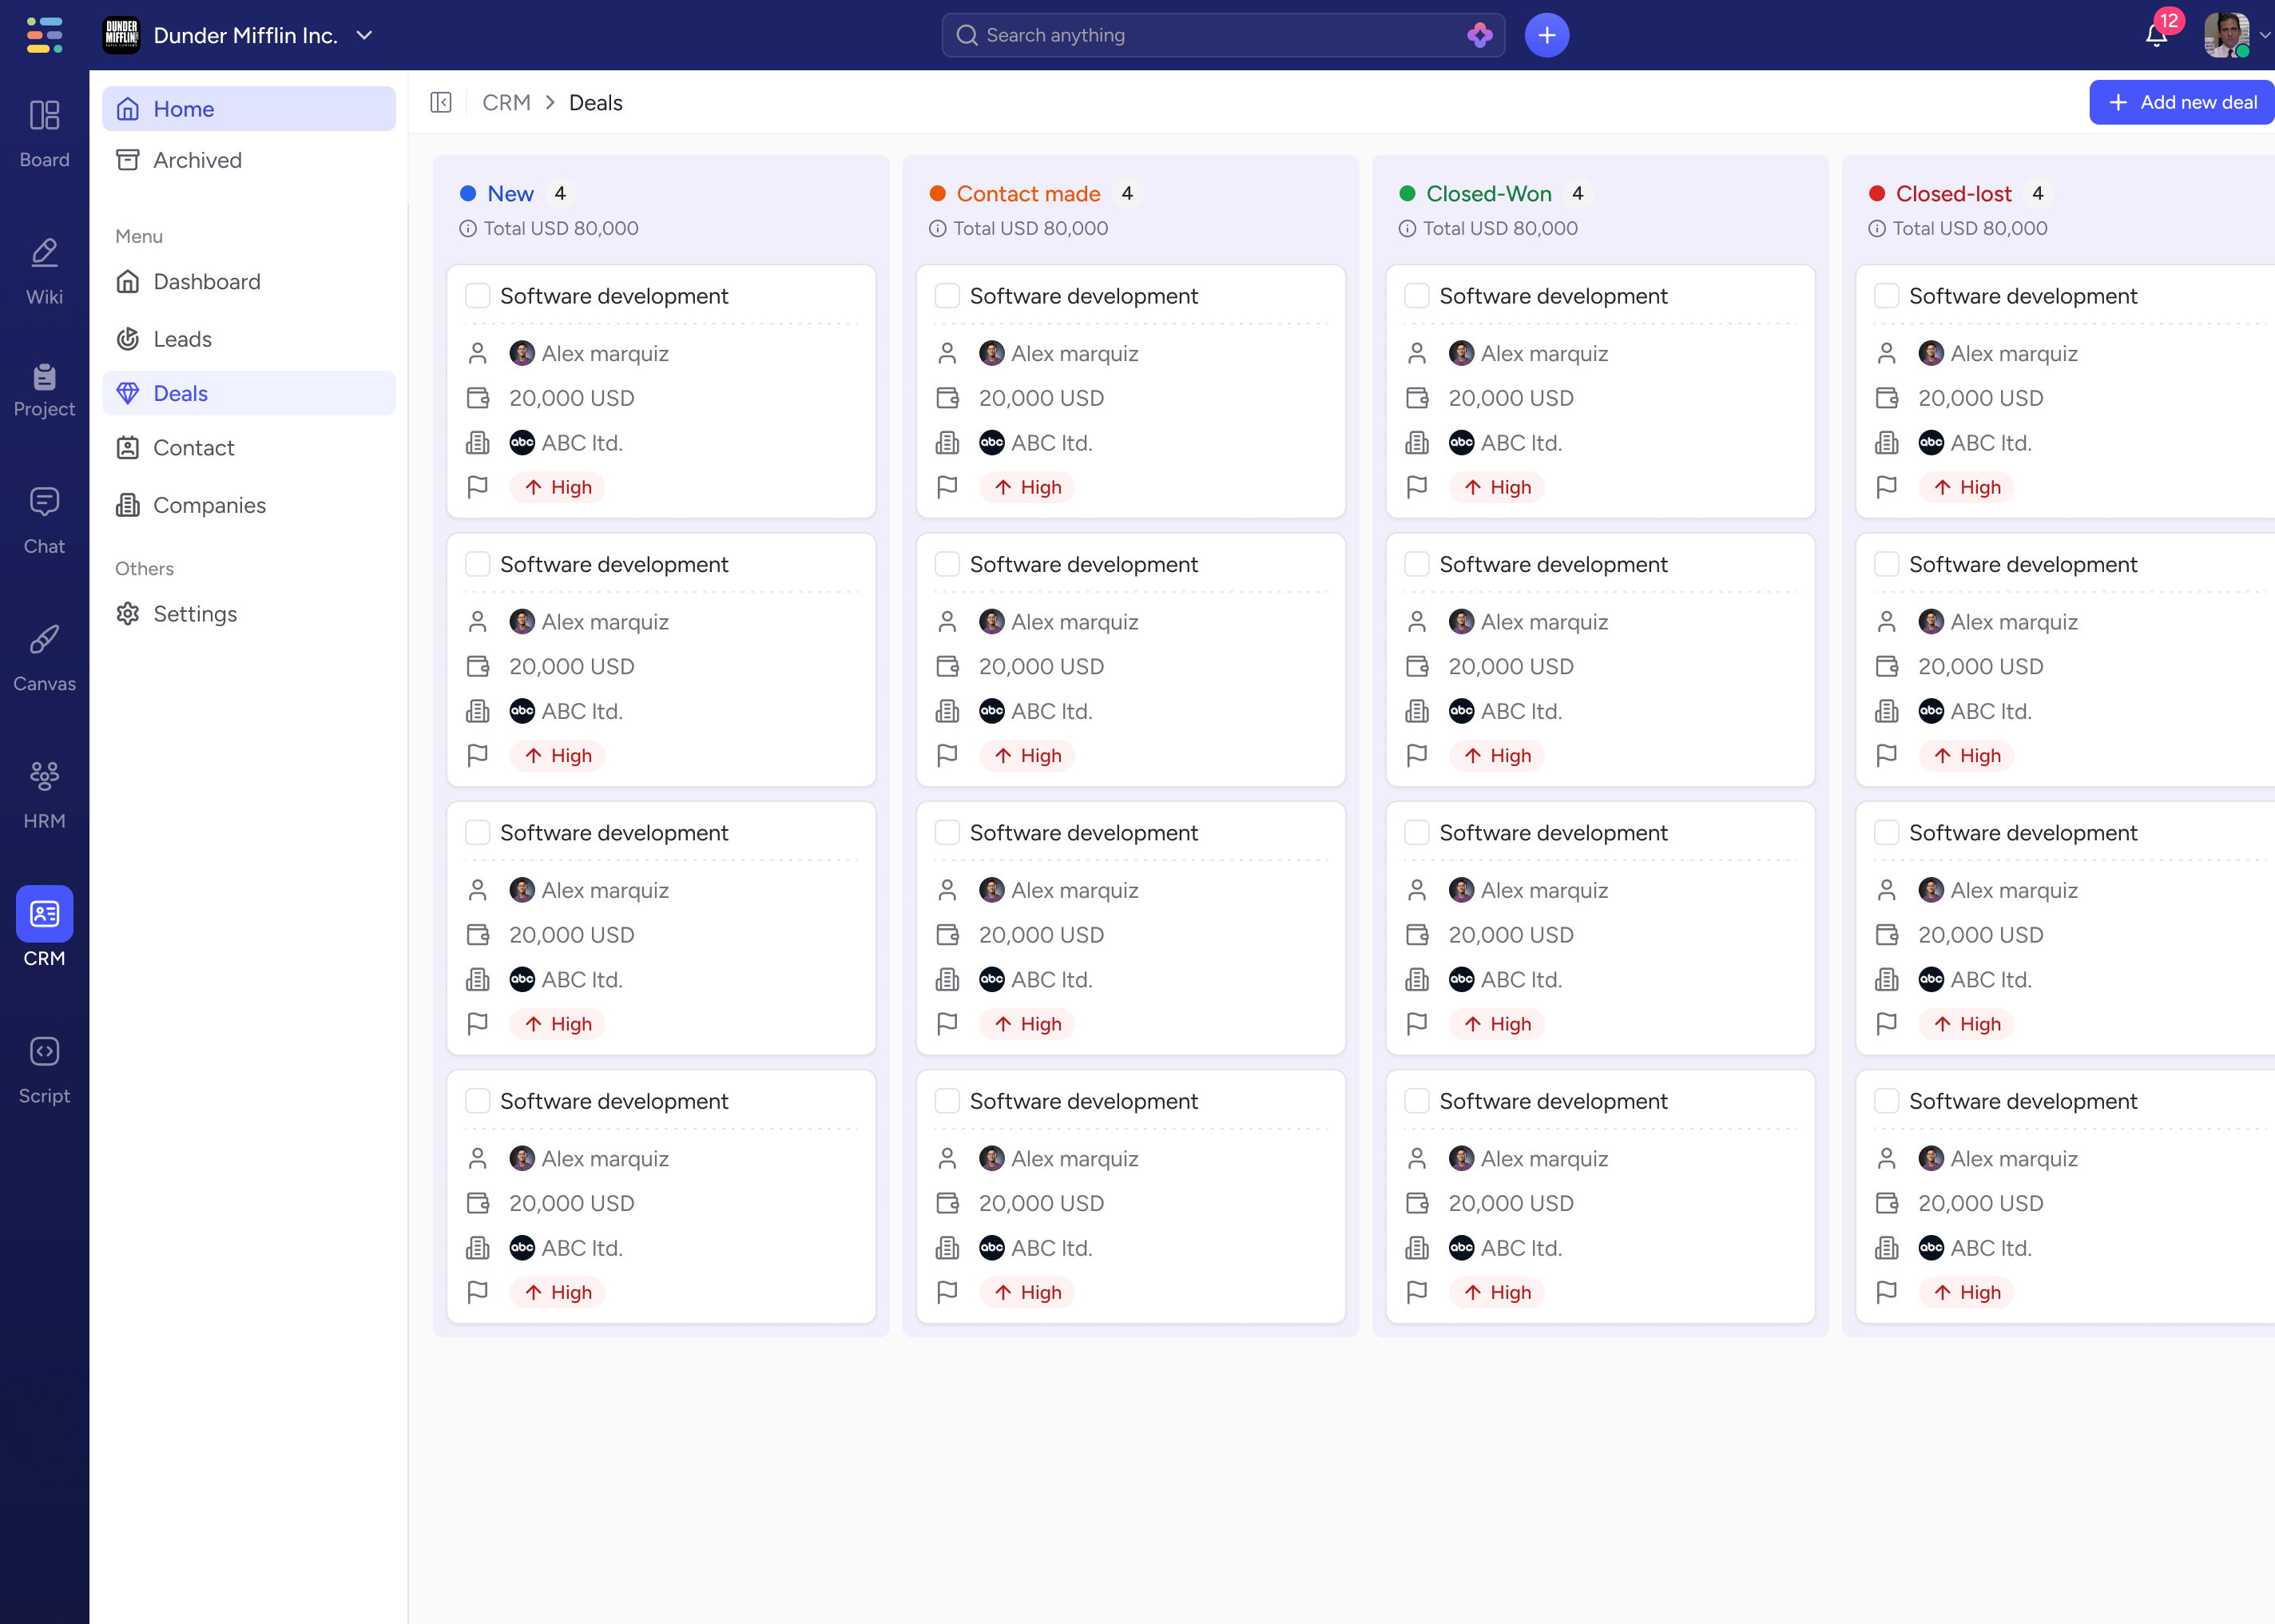Click the purple AI search icon
This screenshot has width=2275, height=1624.
coord(1479,35)
